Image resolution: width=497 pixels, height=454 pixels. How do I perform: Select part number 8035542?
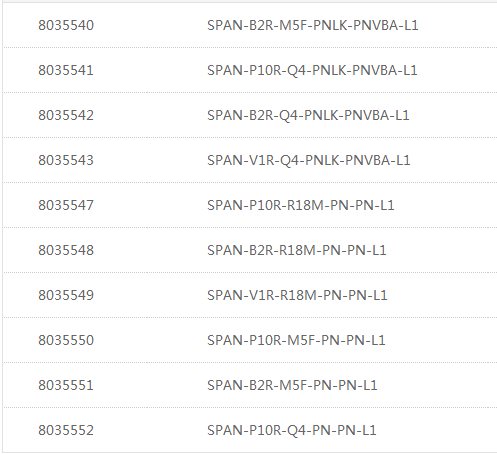pyautogui.click(x=66, y=115)
